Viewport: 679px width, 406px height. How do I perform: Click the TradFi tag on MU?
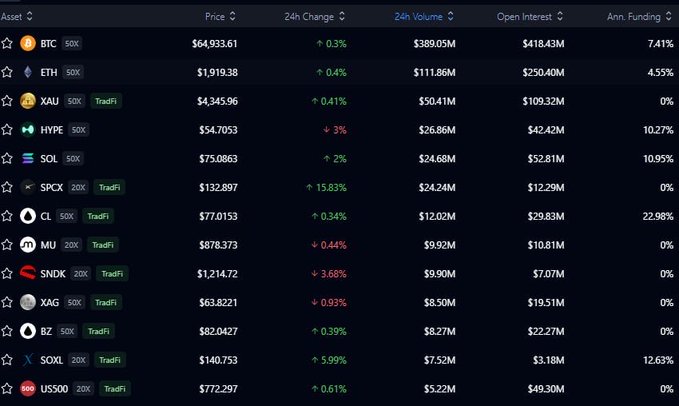(x=103, y=245)
